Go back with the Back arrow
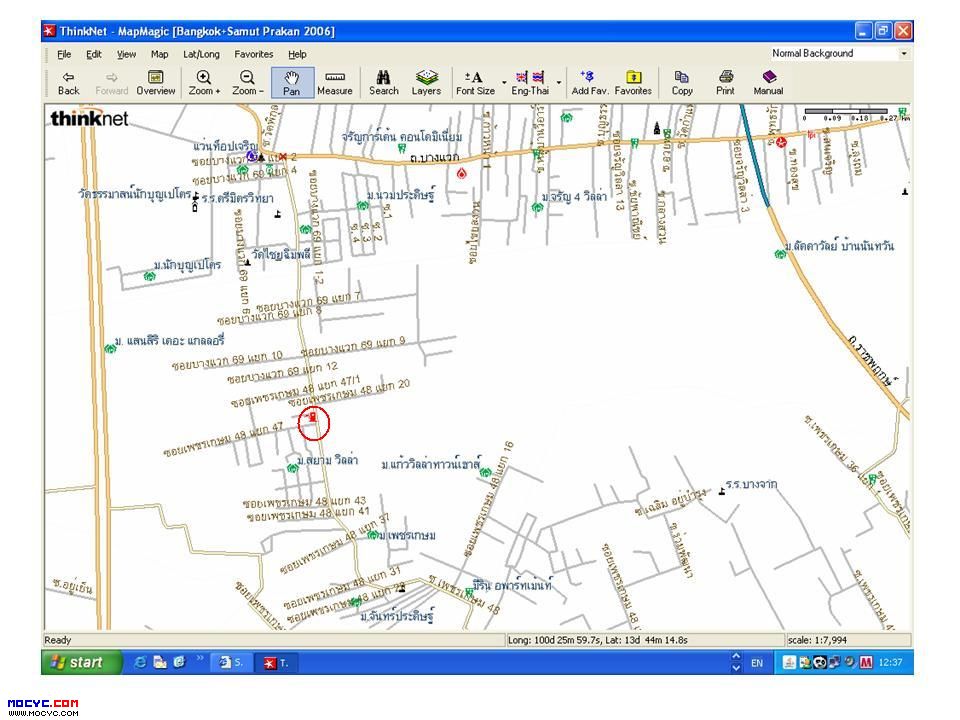 pyautogui.click(x=68, y=83)
